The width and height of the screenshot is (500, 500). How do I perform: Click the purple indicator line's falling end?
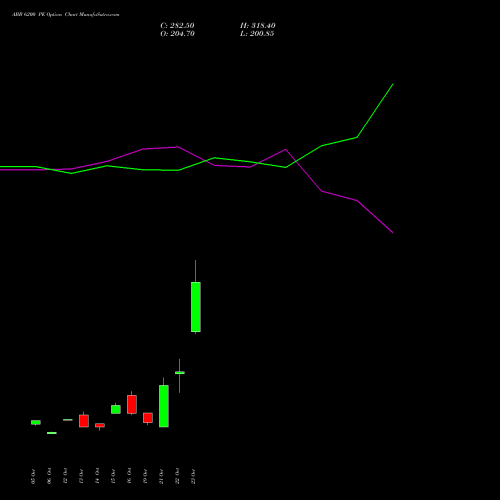[393, 232]
